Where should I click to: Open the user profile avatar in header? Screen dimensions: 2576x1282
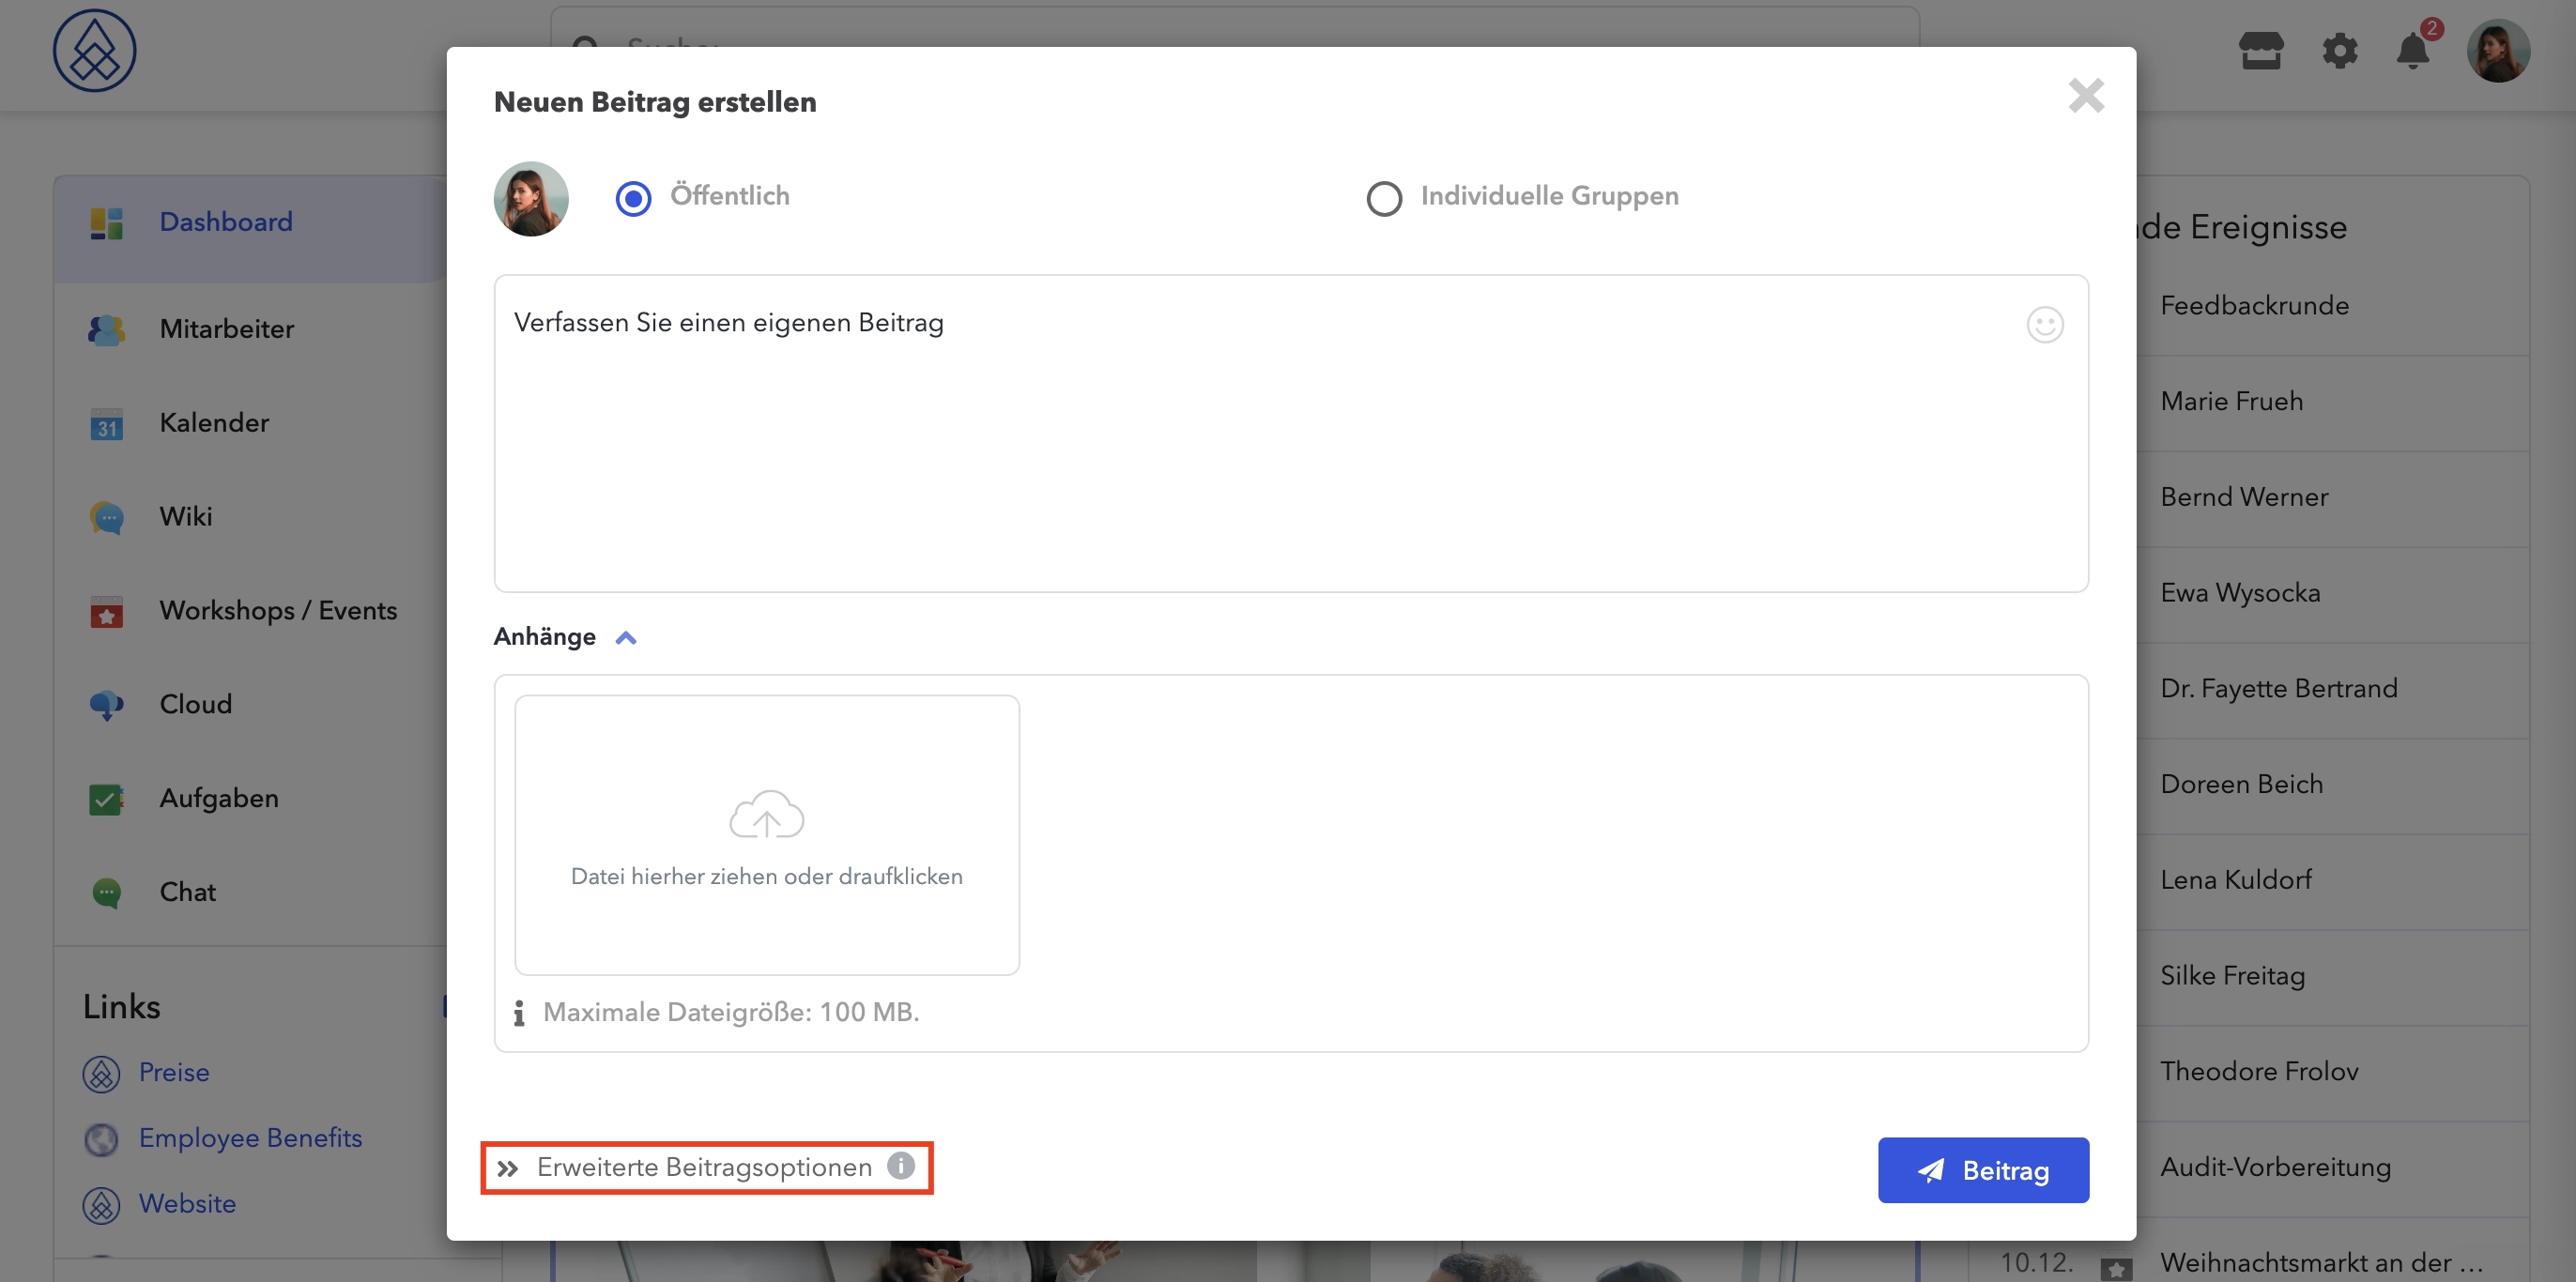[2498, 50]
